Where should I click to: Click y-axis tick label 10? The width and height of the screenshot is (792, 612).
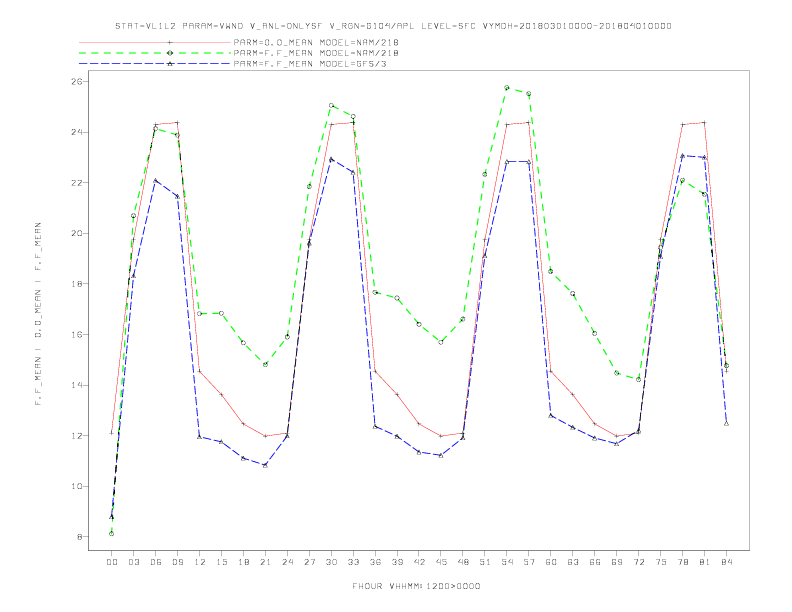point(79,486)
